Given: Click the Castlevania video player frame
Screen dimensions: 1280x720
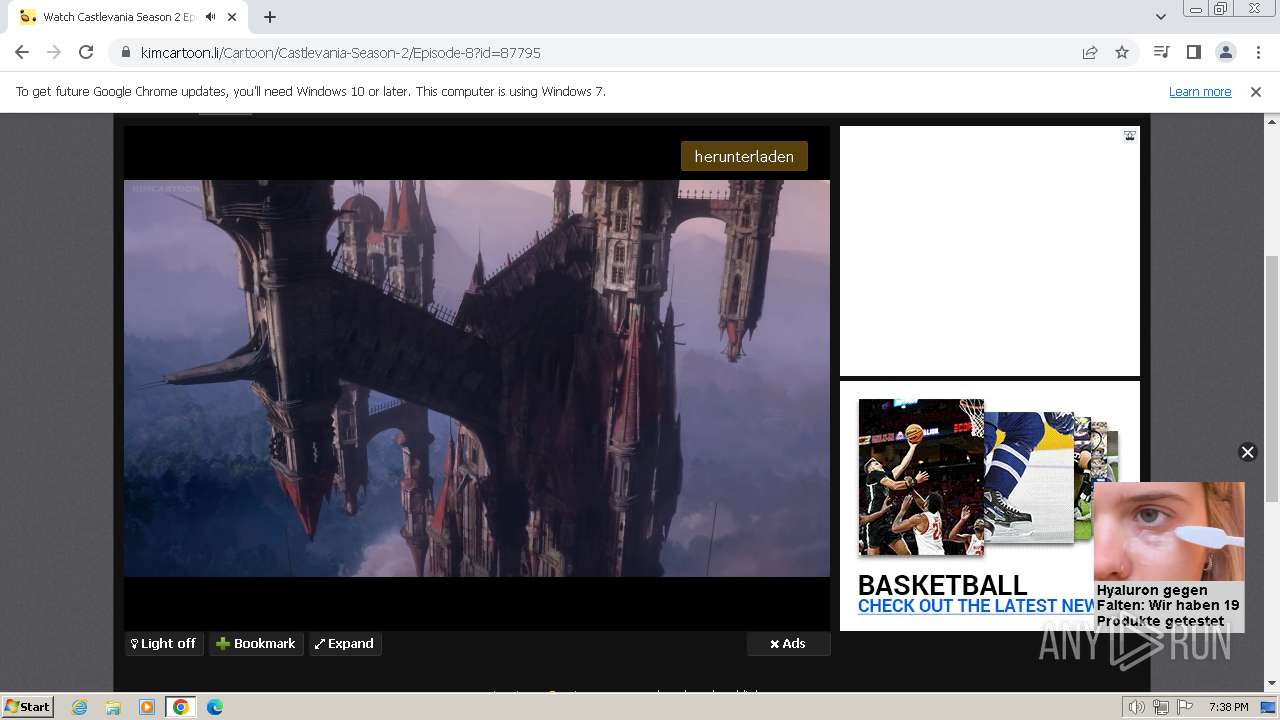Looking at the screenshot, I should (477, 378).
